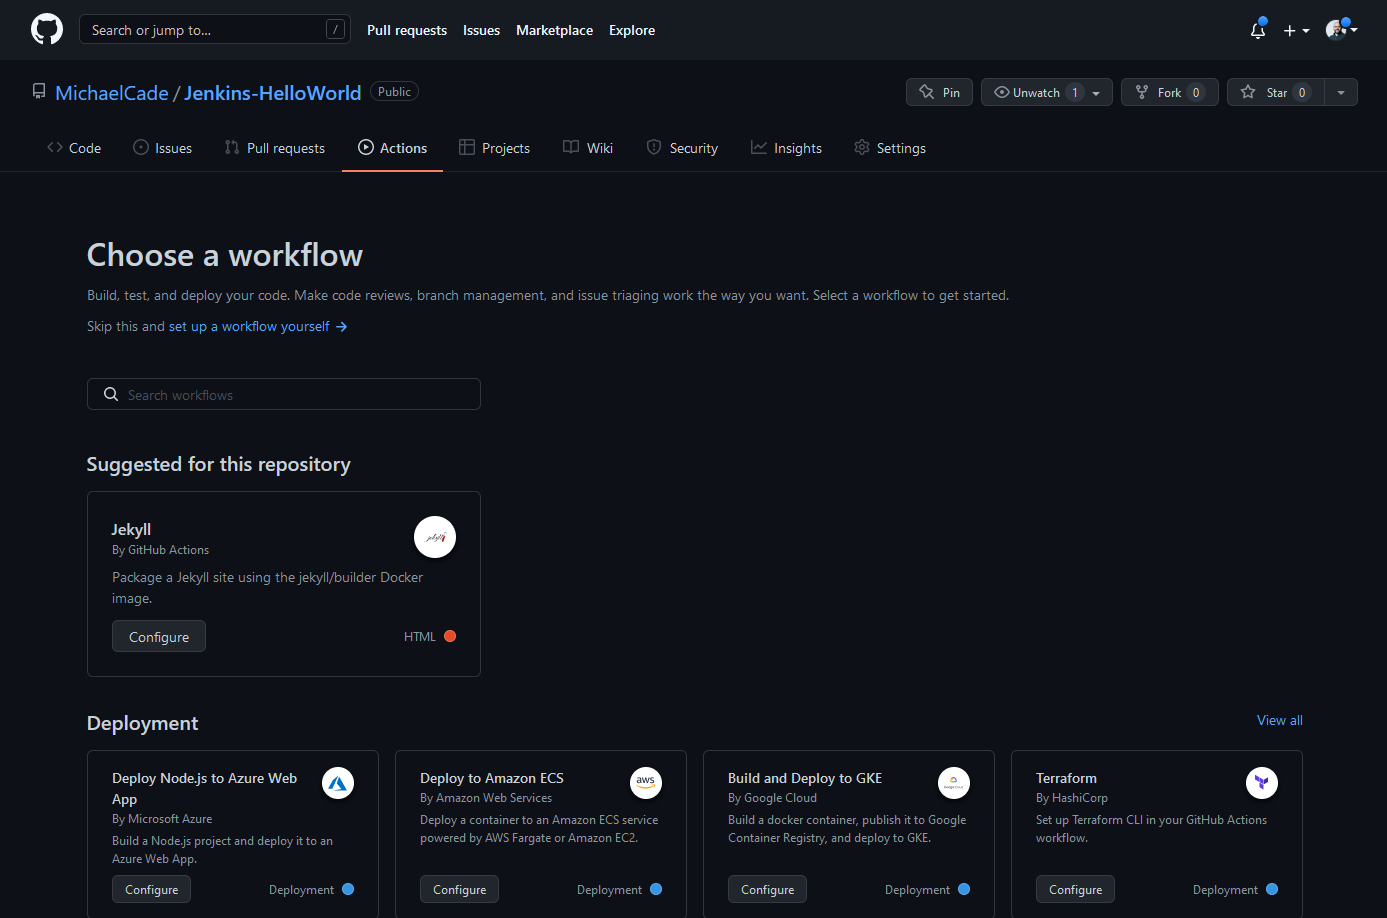This screenshot has width=1387, height=918.
Task: Click the GitHub Octocat logo
Action: click(47, 29)
